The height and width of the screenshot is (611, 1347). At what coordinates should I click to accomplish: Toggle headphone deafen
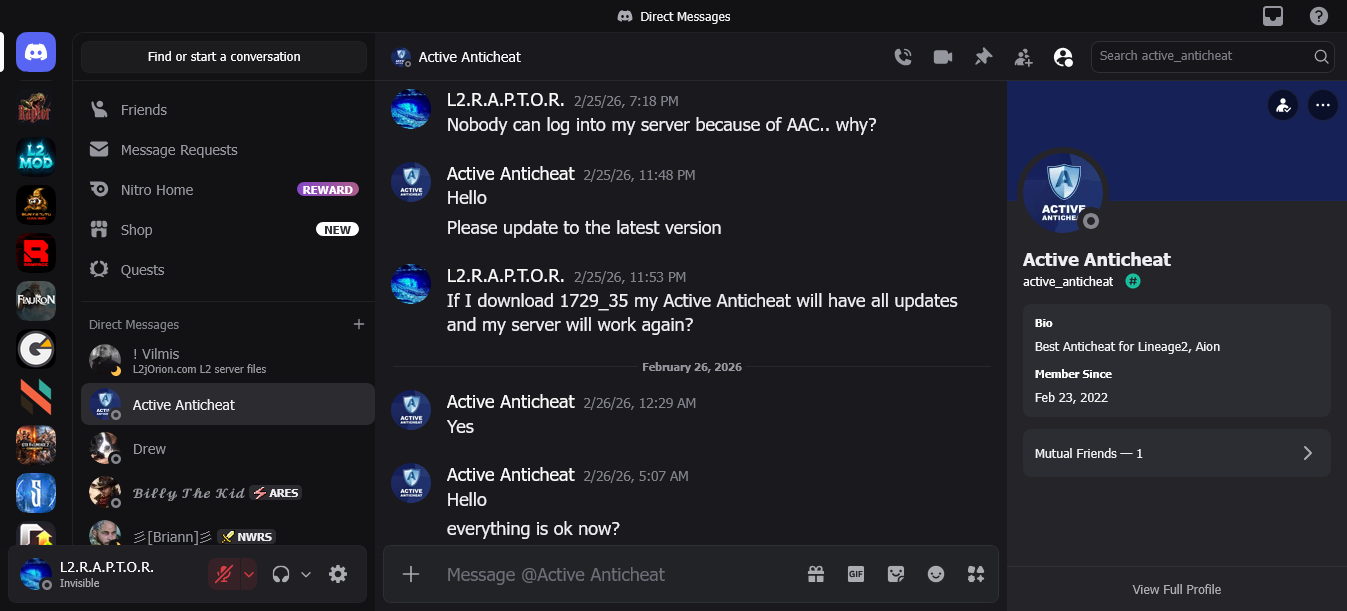[x=281, y=574]
